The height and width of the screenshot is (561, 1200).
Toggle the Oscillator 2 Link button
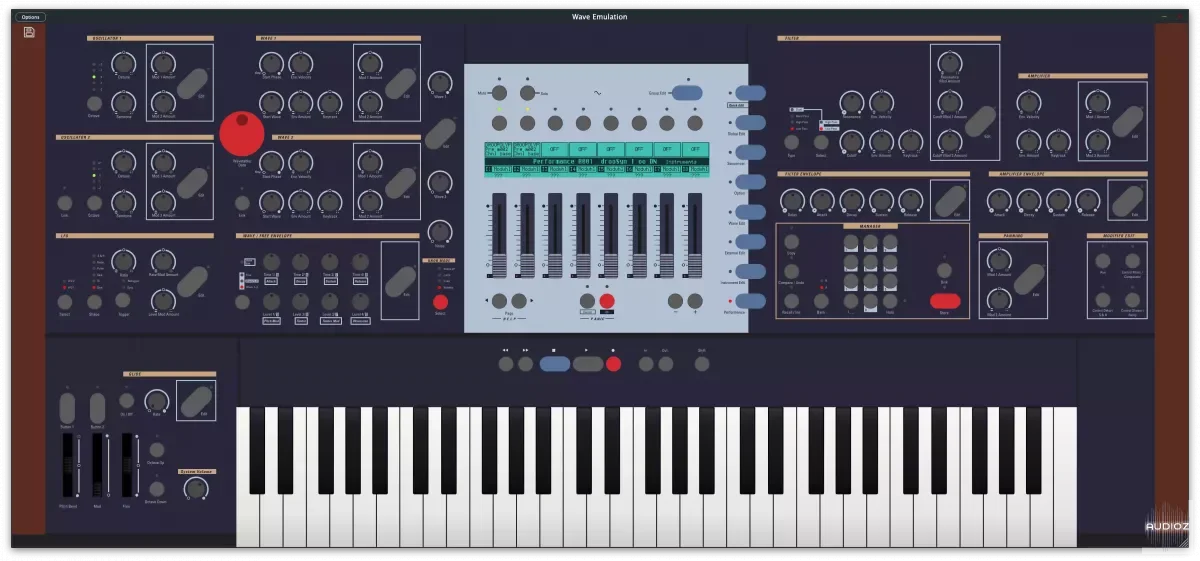tap(65, 201)
